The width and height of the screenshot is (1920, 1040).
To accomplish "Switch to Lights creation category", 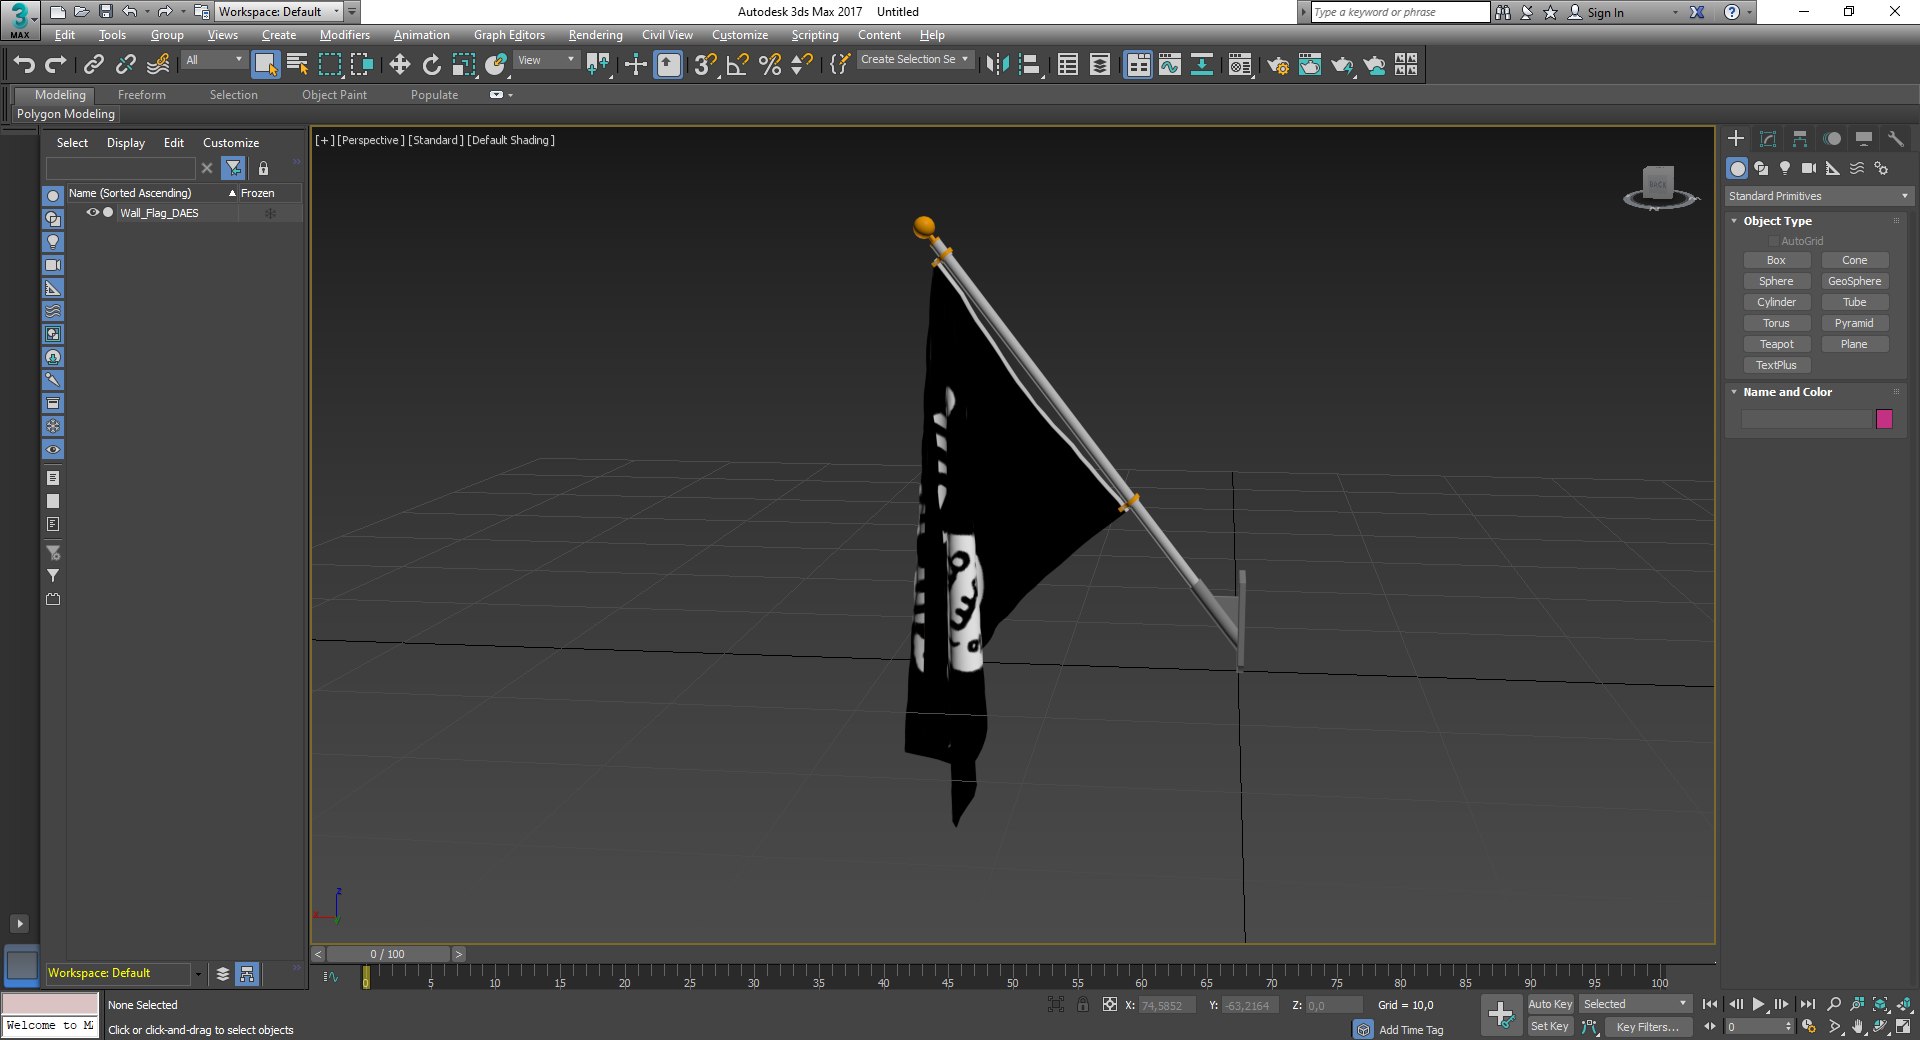I will pyautogui.click(x=1785, y=168).
